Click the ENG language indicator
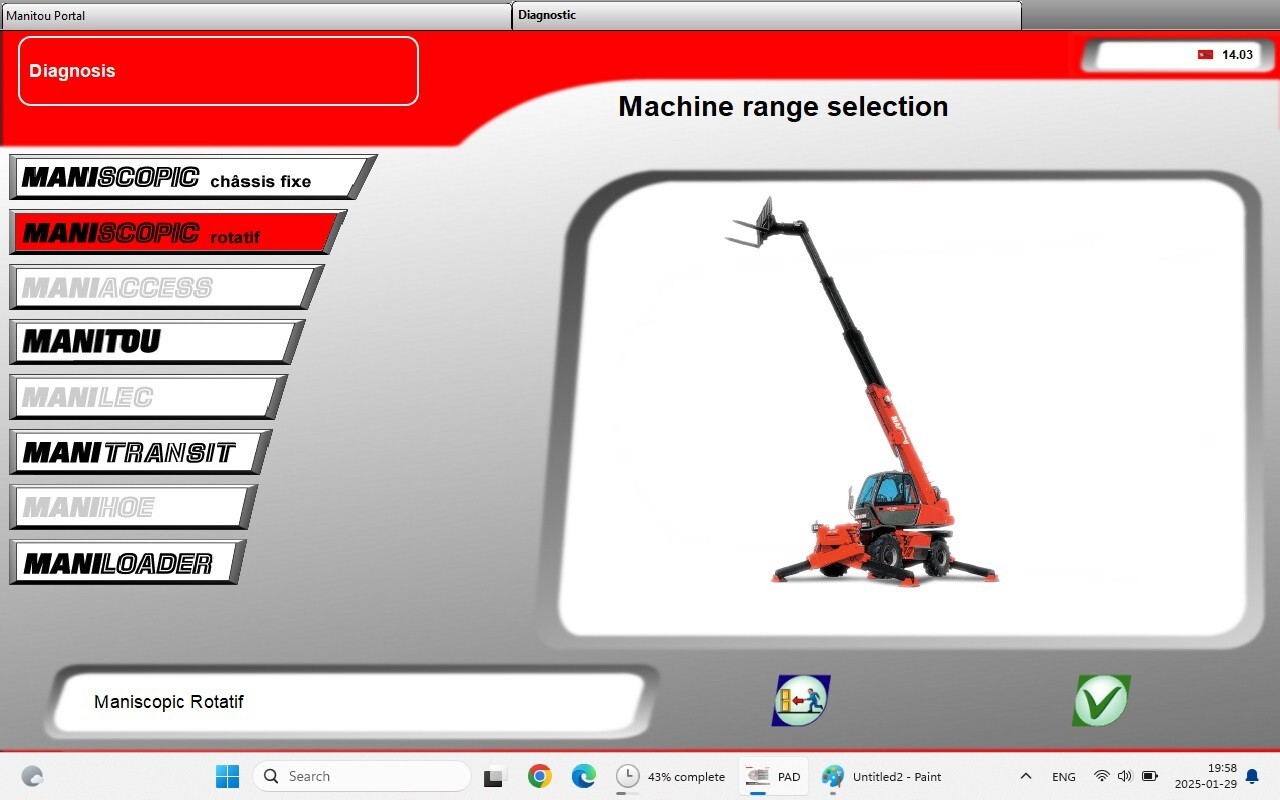1280x800 pixels. 1064,777
